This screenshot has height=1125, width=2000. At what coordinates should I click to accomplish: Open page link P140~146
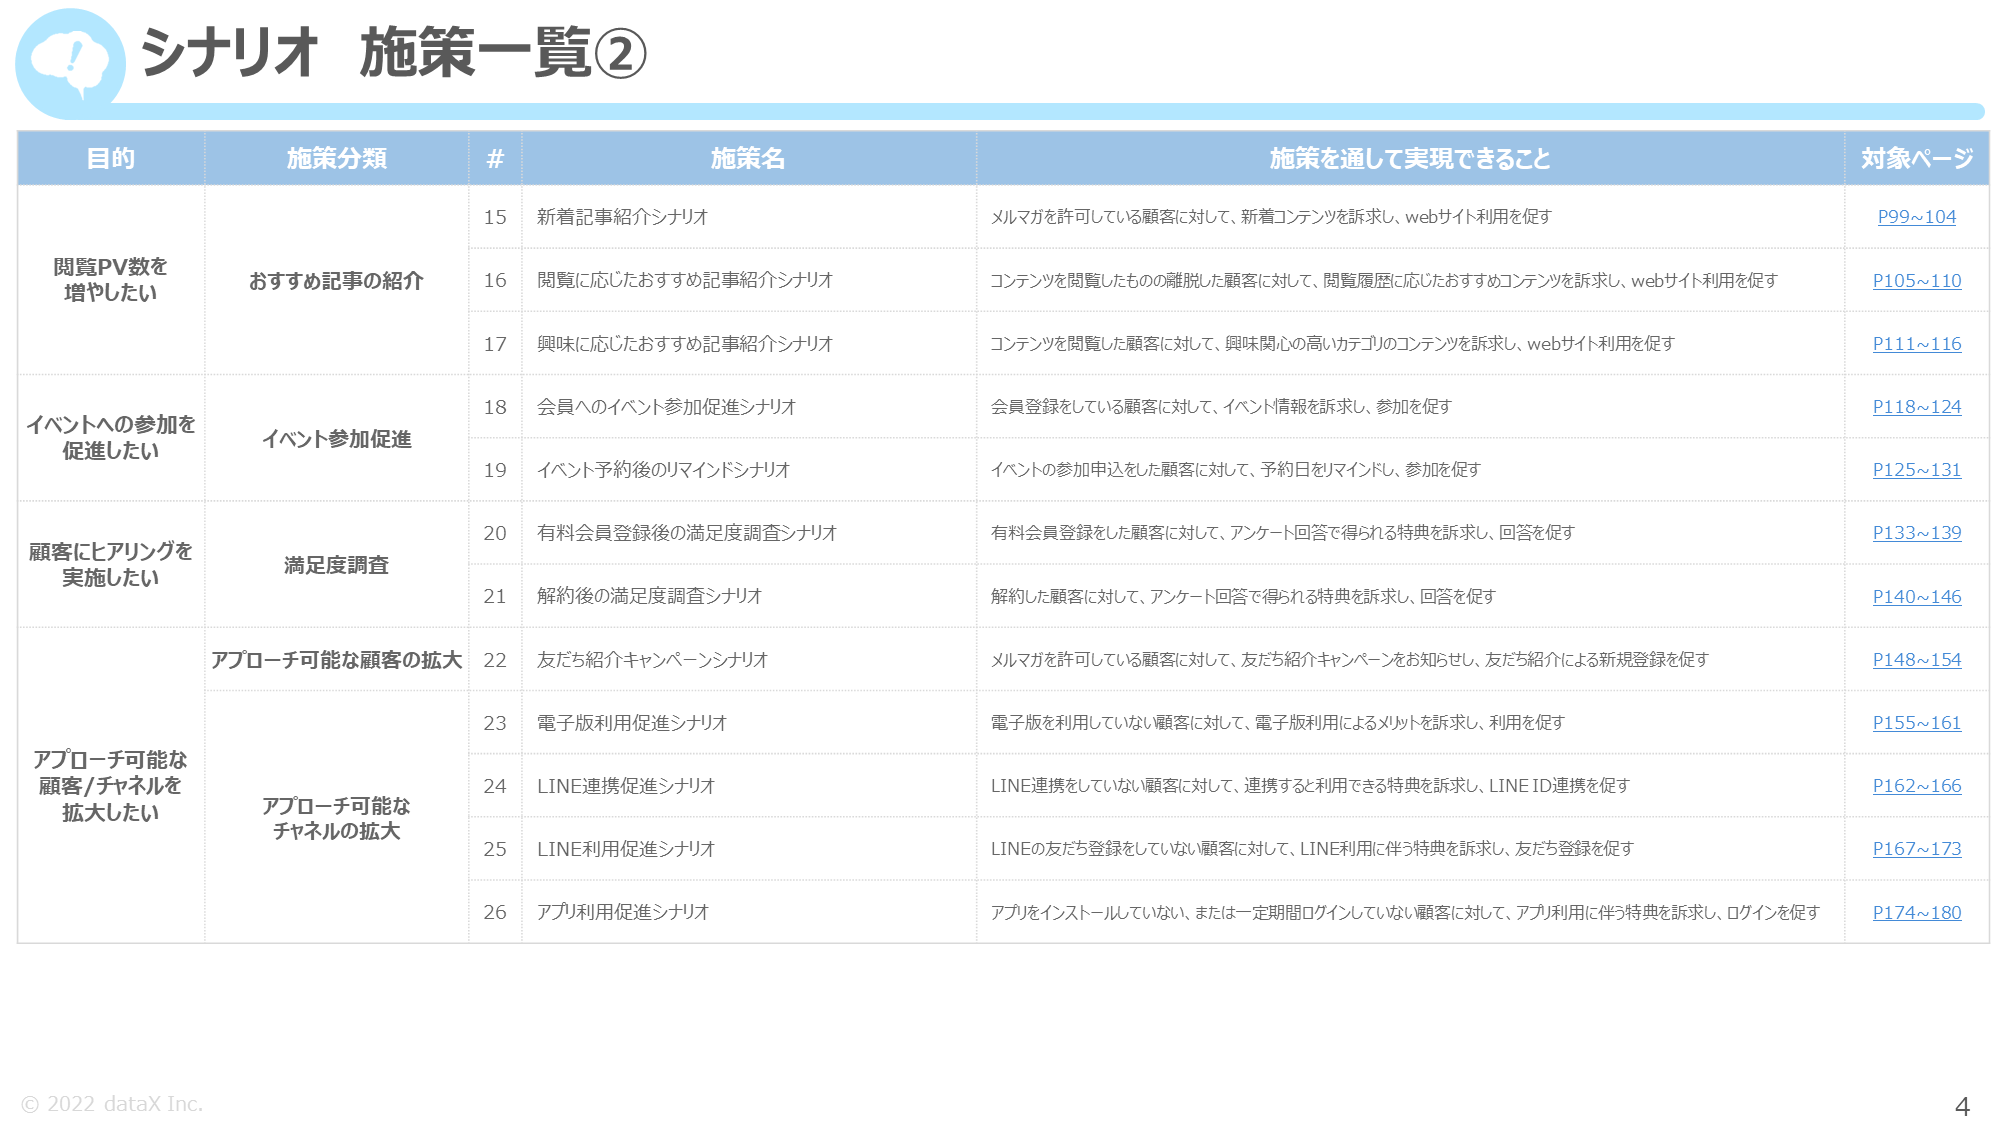1916,597
